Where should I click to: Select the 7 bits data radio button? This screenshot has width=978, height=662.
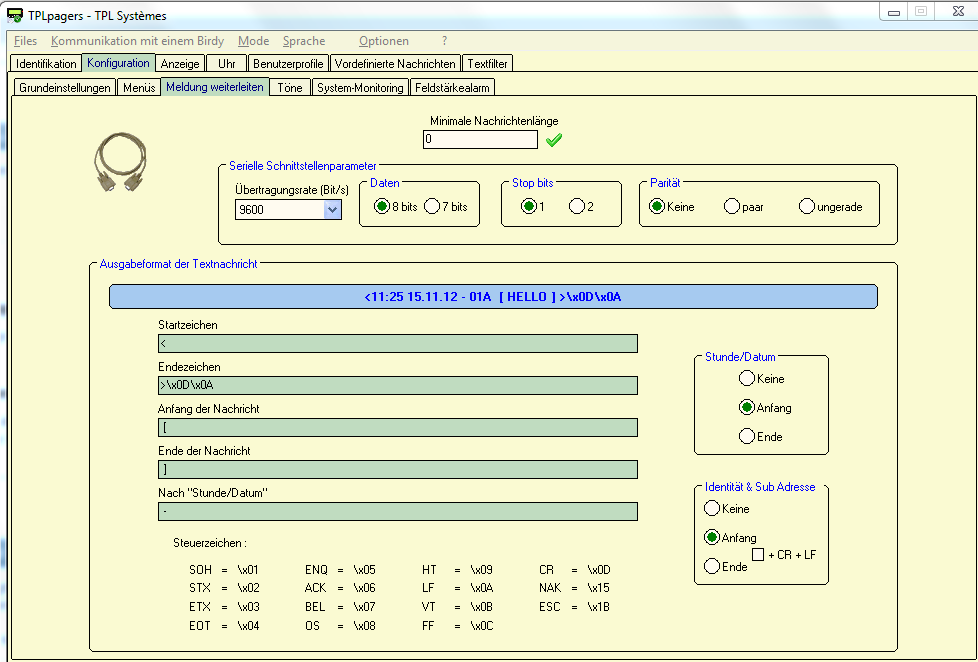432,207
